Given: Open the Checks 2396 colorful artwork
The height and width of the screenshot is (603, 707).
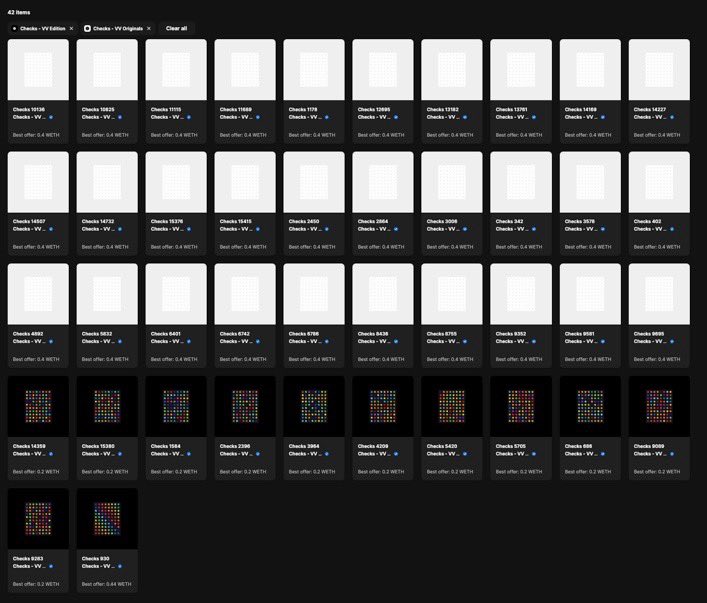Looking at the screenshot, I should pos(245,406).
